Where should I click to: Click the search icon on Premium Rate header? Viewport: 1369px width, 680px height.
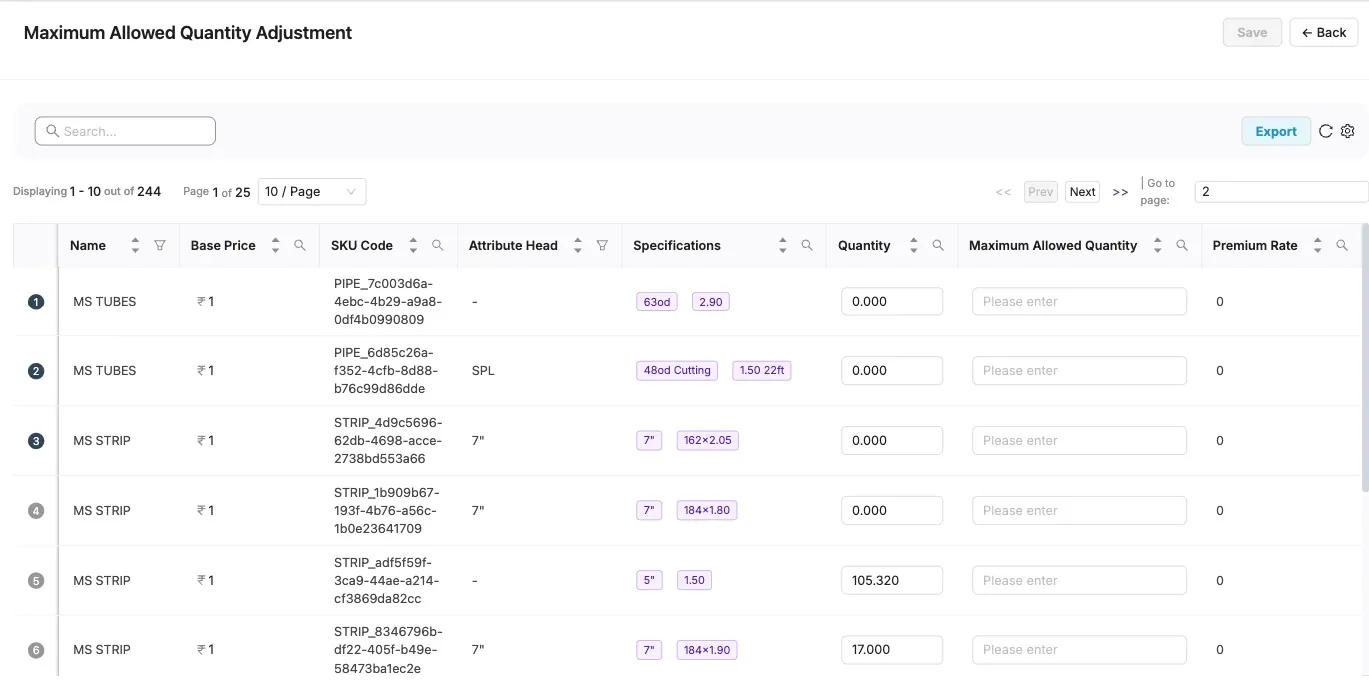[x=1341, y=245]
